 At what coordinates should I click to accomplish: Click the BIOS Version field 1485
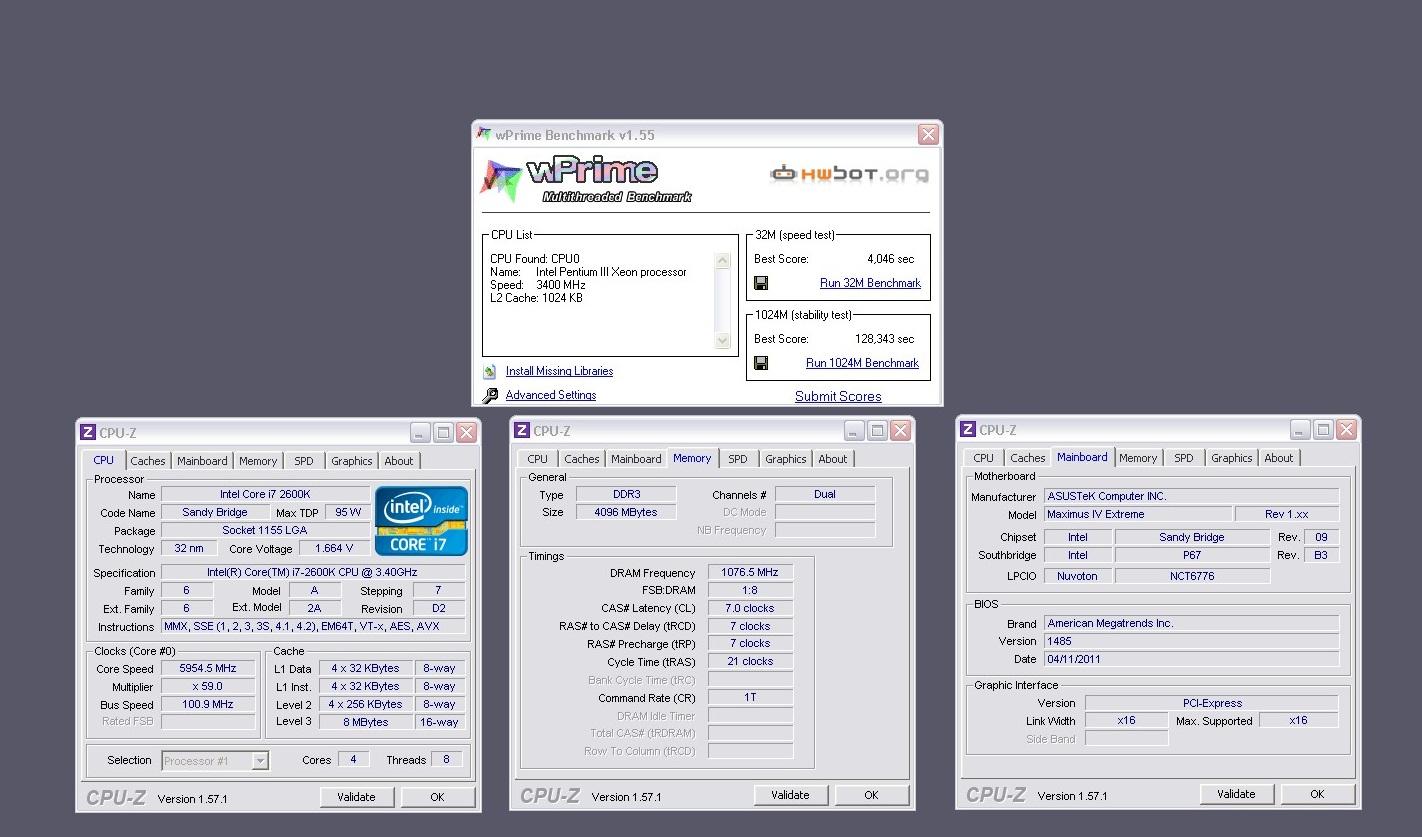[x=1192, y=641]
